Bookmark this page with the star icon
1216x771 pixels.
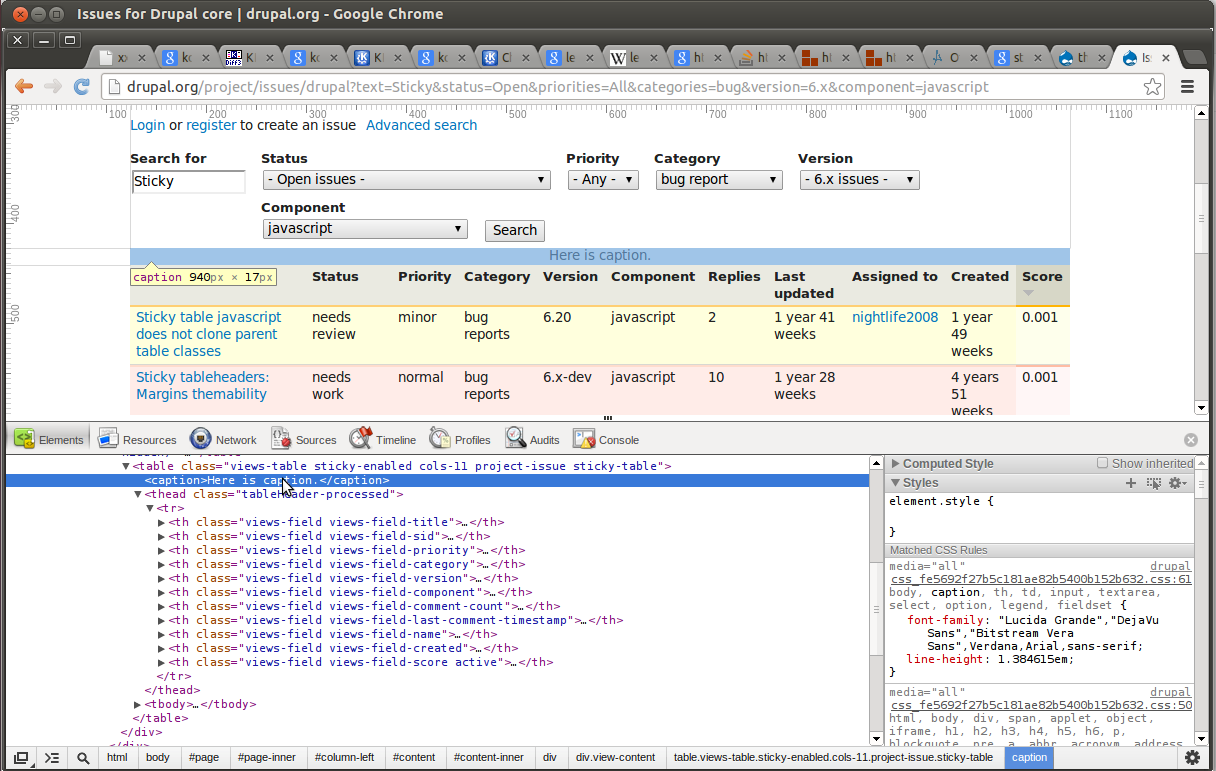(1152, 87)
